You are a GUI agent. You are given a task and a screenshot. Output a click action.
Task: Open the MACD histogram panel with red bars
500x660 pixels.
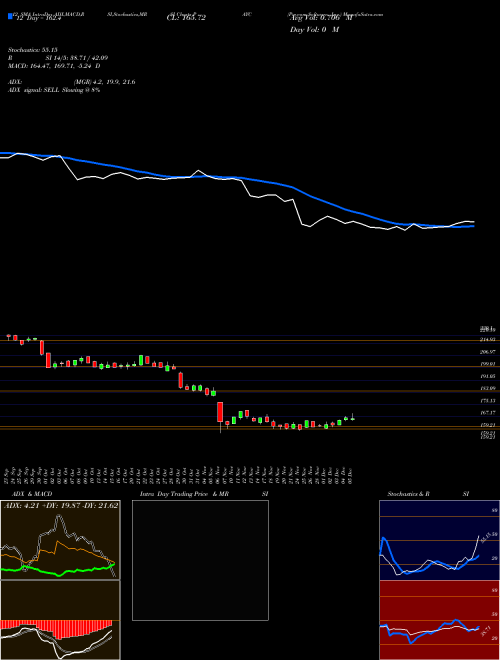coord(60,620)
